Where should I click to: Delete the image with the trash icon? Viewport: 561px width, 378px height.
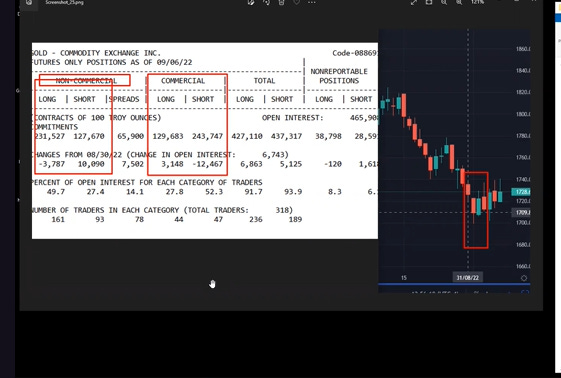coord(282,2)
